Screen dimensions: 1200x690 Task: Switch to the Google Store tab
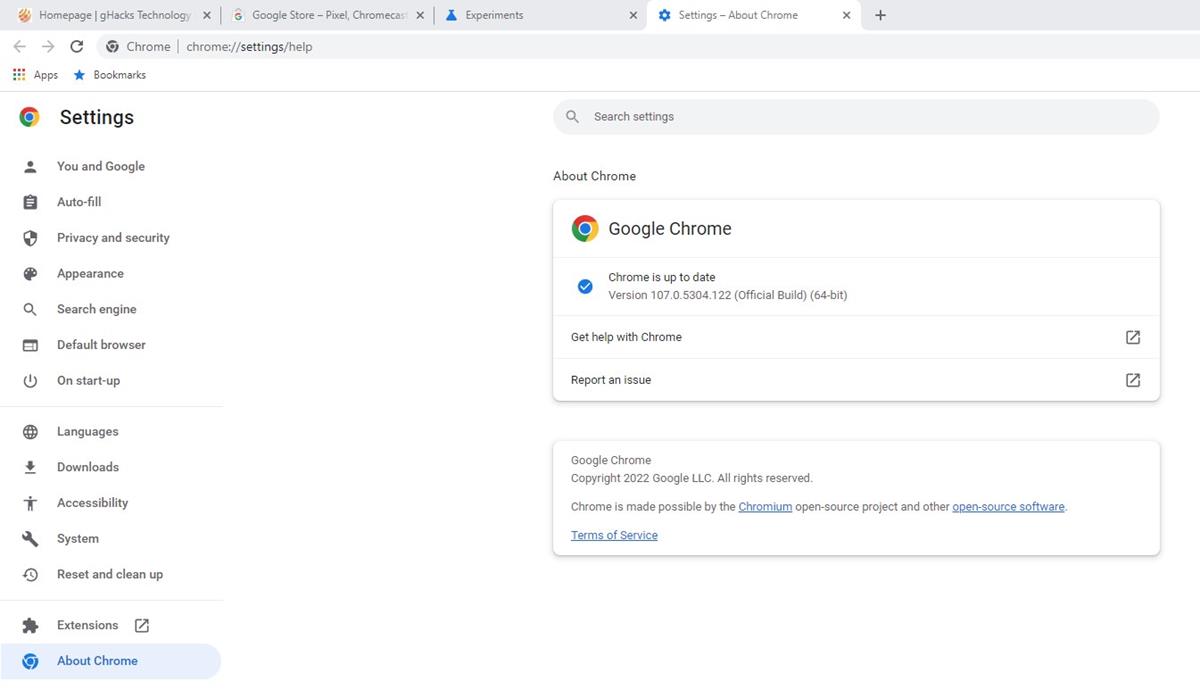tap(320, 16)
